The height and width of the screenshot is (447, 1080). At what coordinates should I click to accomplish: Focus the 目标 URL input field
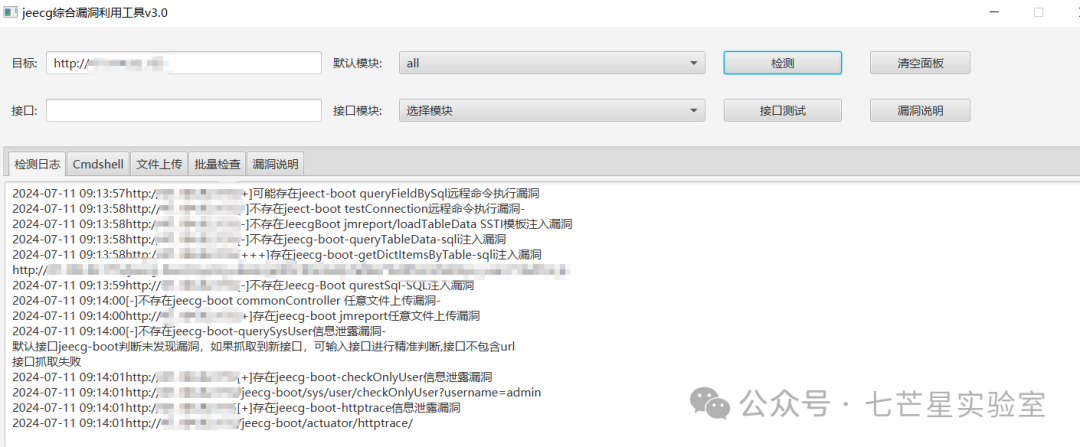click(184, 63)
